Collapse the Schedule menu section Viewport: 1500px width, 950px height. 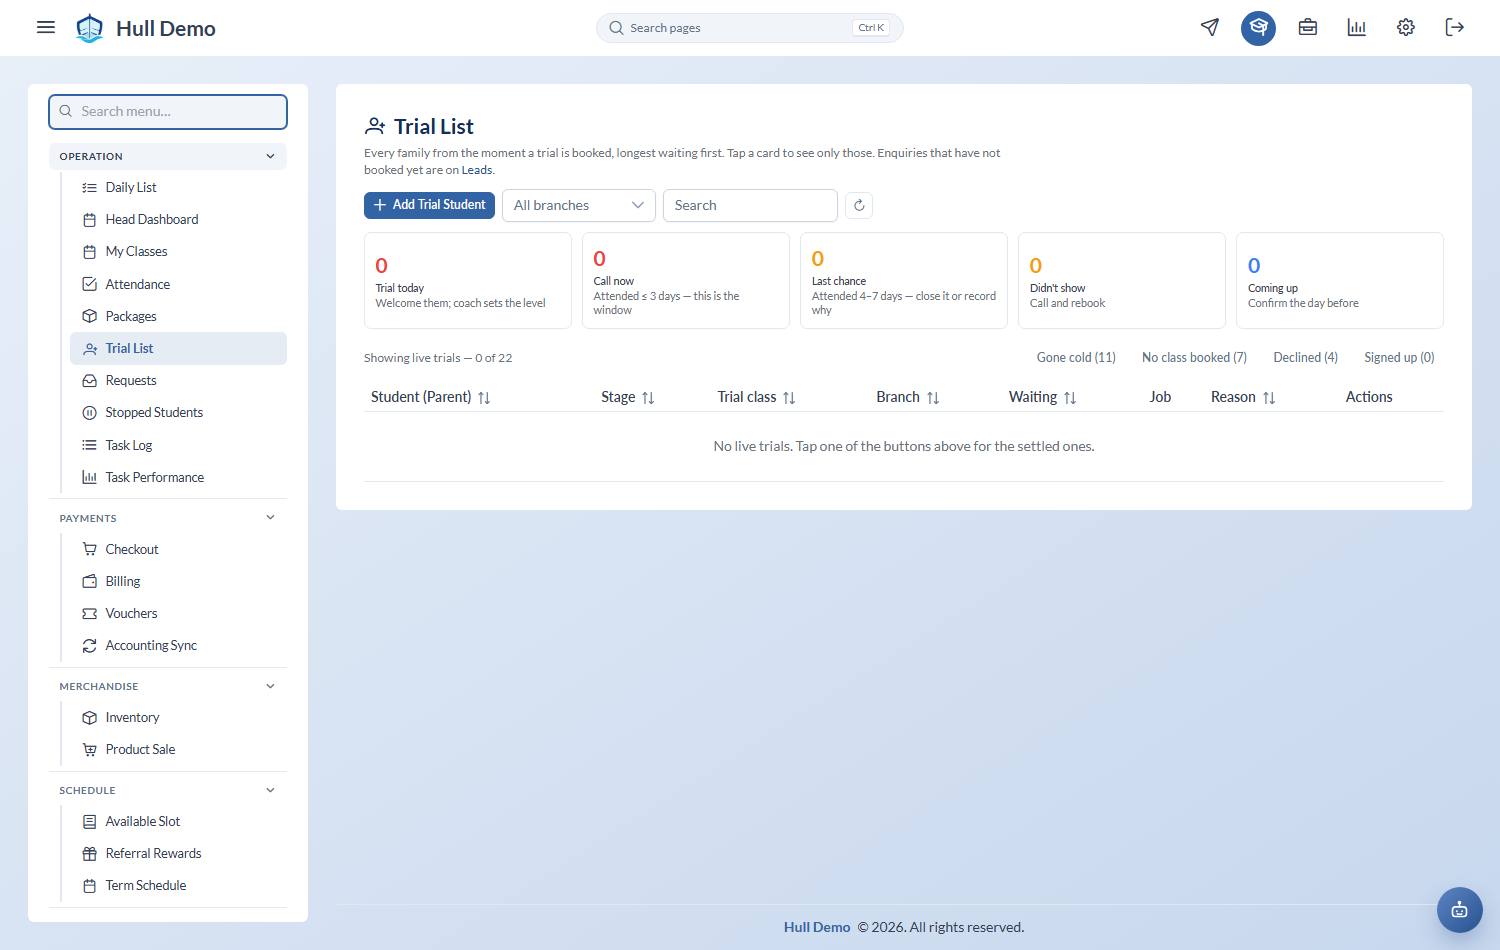click(x=168, y=790)
